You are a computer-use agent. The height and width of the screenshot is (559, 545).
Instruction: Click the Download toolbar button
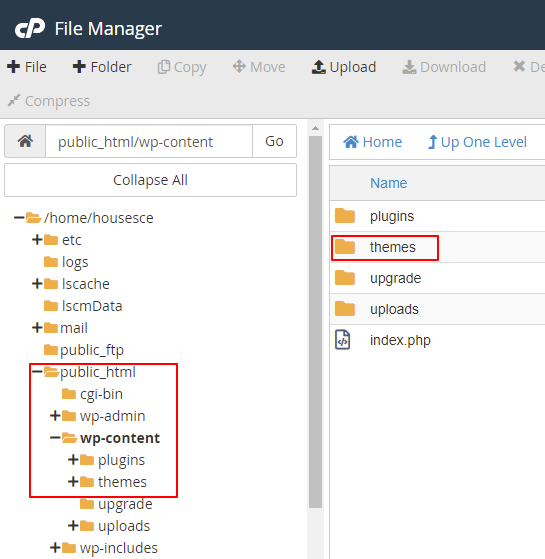444,67
